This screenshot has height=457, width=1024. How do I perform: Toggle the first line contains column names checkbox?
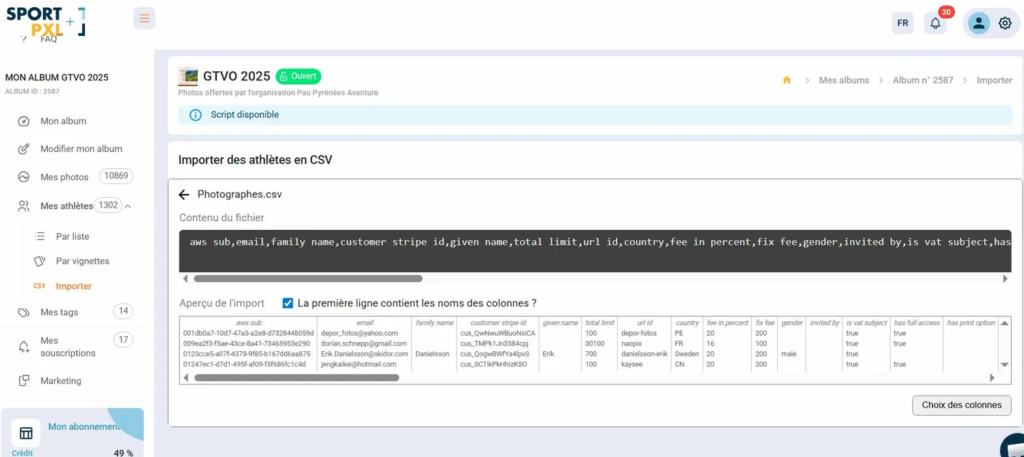point(288,303)
